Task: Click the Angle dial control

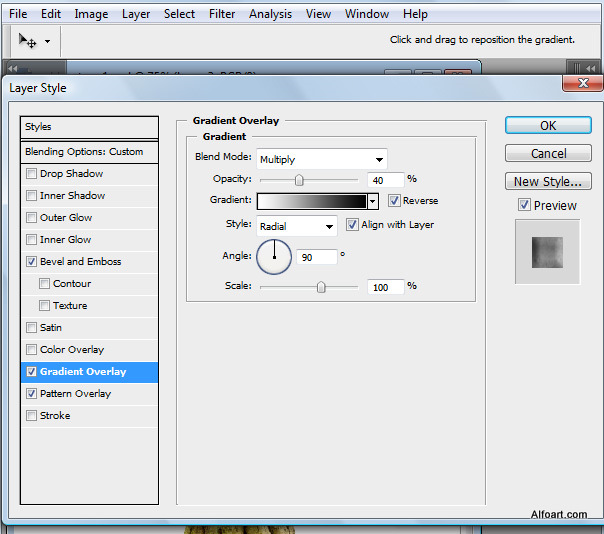Action: click(274, 257)
